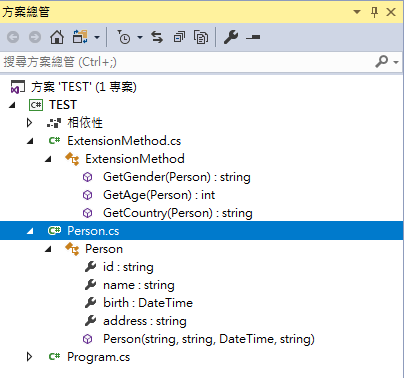Click the search magnifier icon

382,61
